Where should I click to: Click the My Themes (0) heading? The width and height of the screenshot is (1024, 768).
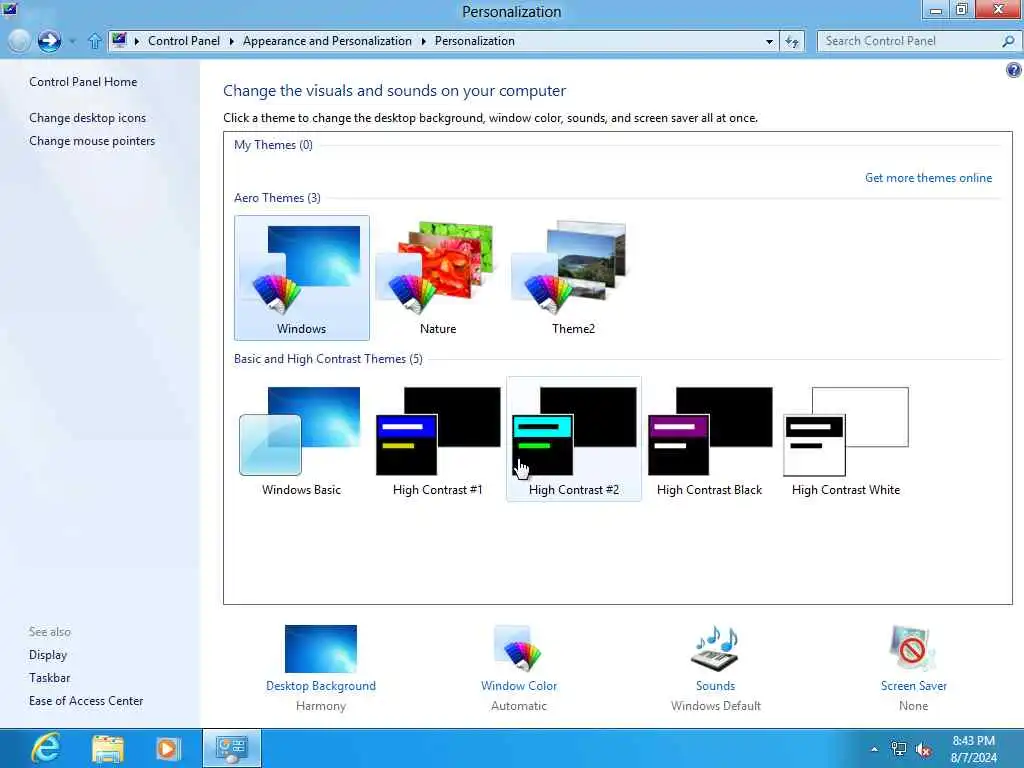click(273, 145)
